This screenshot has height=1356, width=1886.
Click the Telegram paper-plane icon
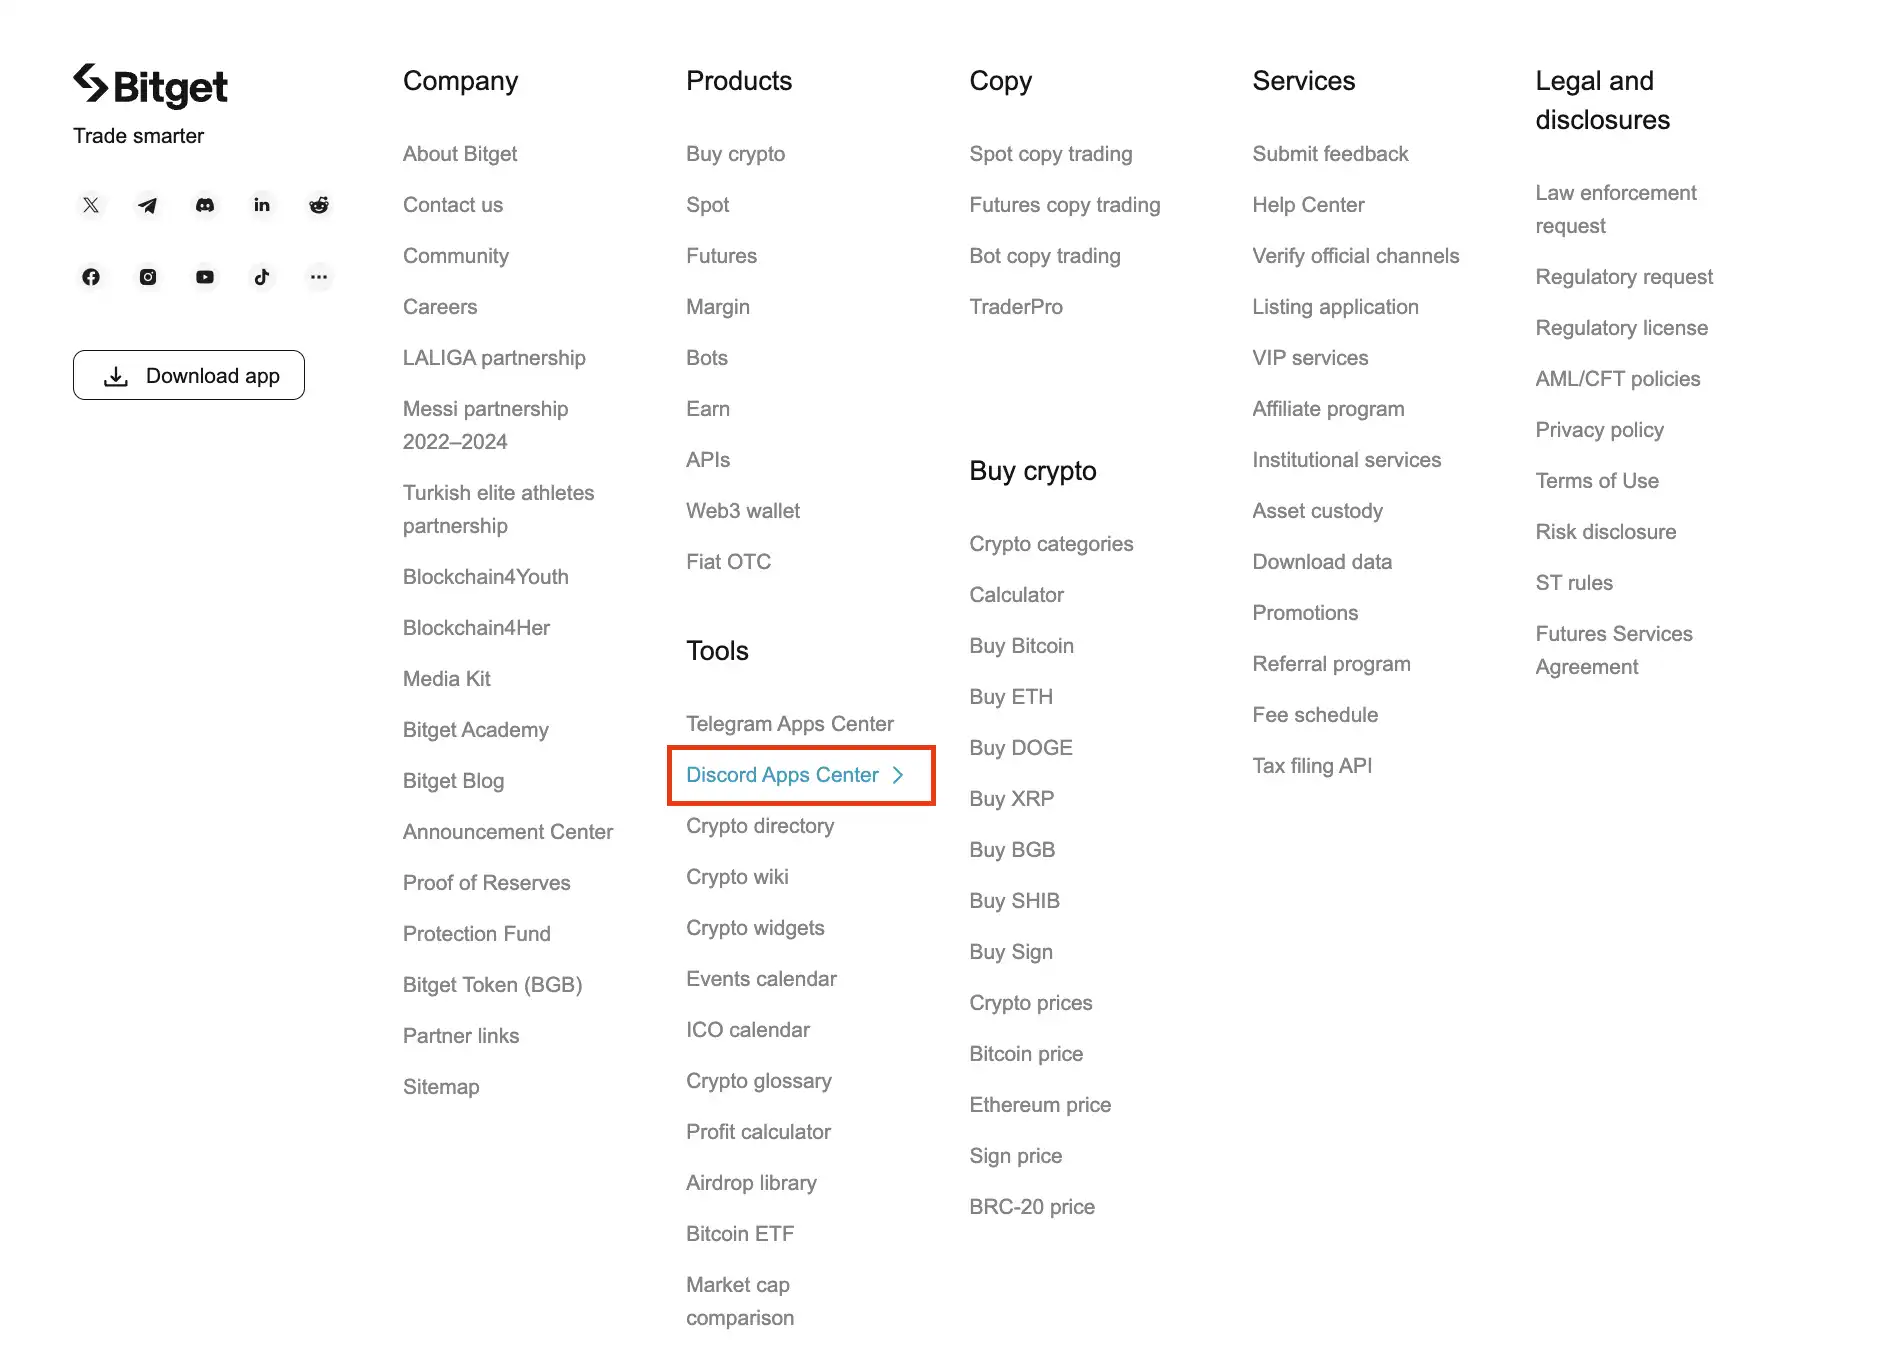148,205
